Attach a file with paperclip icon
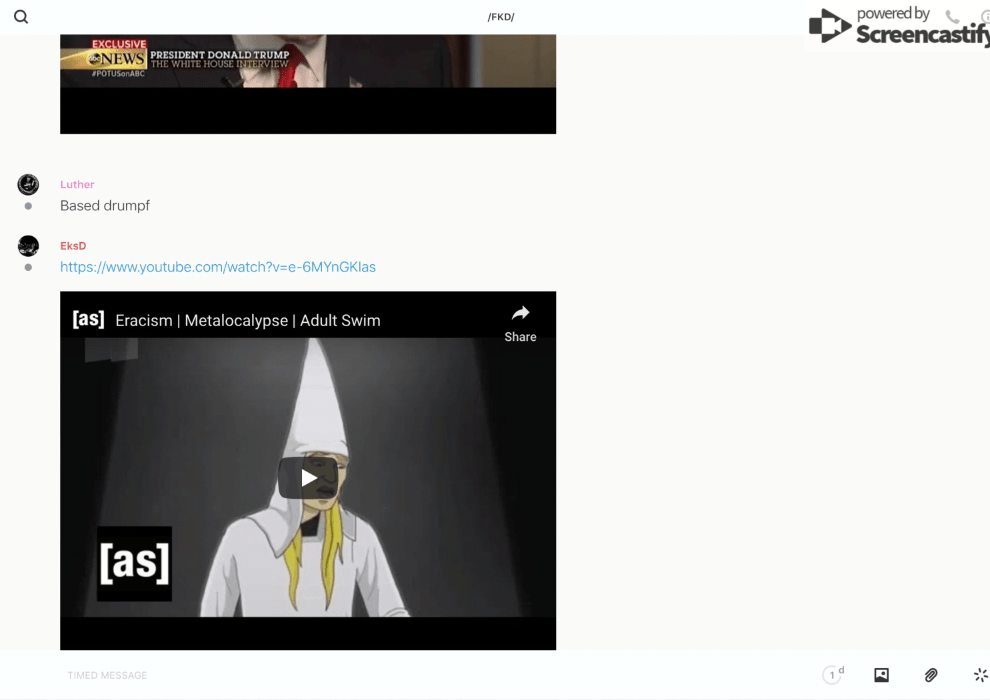Viewport: 990px width, 700px height. 931,675
